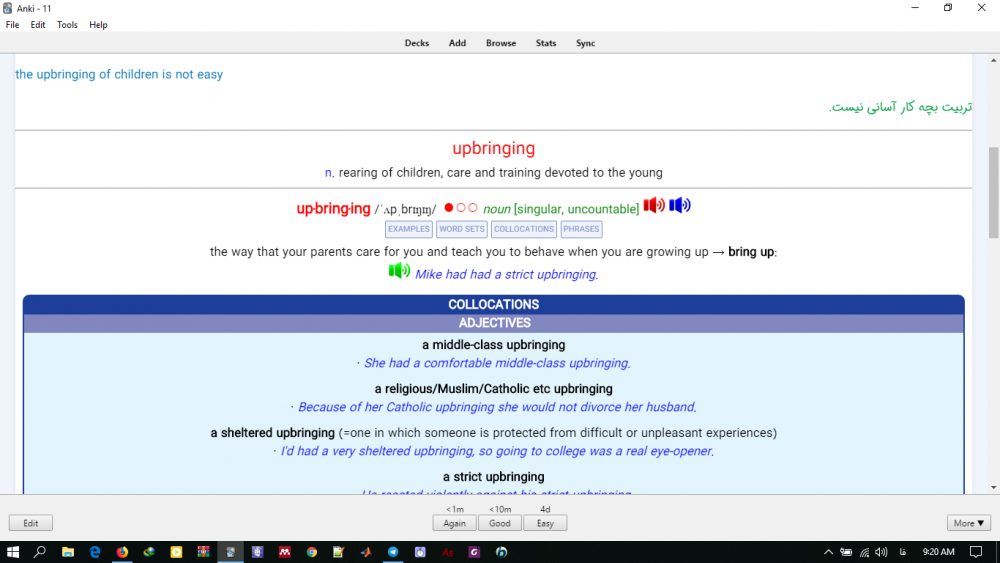Rate card as Again

454,523
